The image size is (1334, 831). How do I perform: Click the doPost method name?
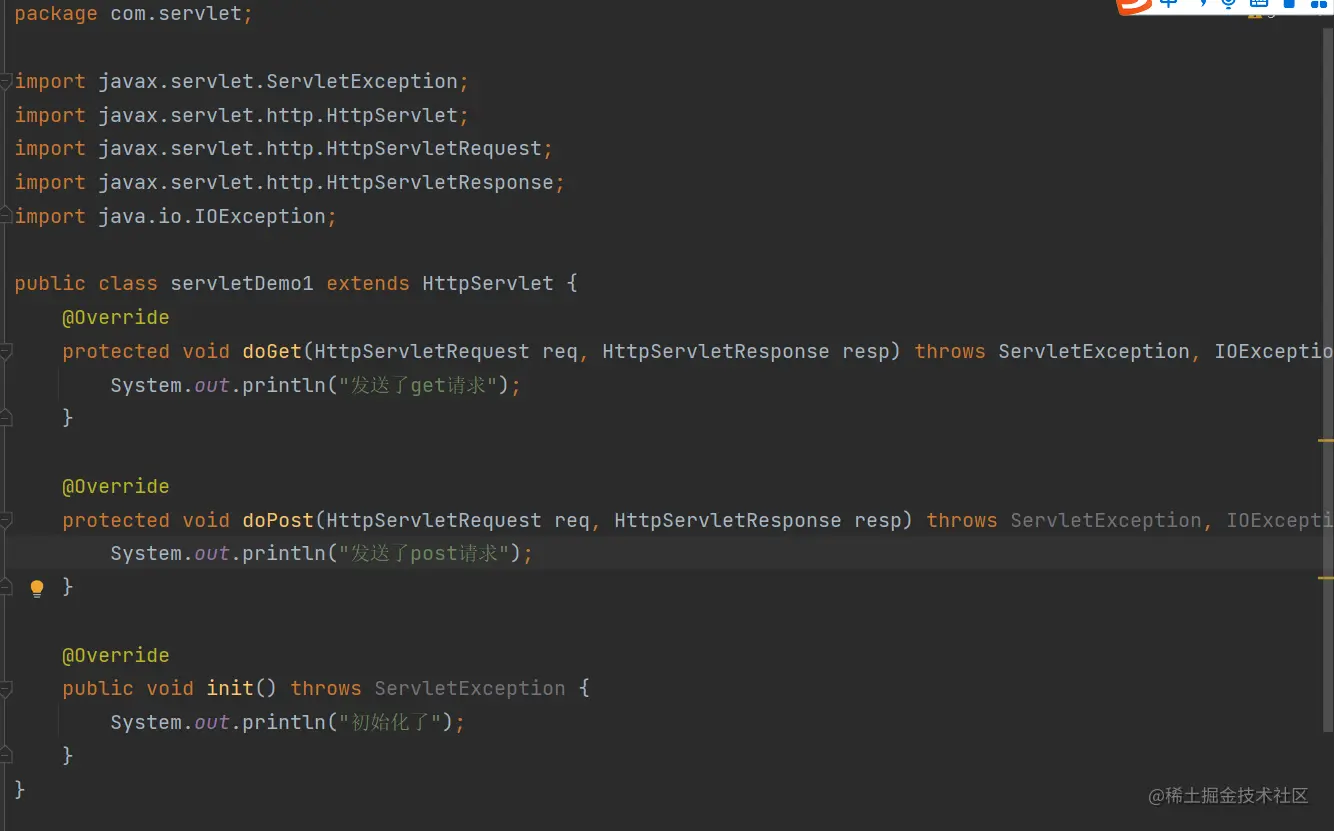(278, 520)
